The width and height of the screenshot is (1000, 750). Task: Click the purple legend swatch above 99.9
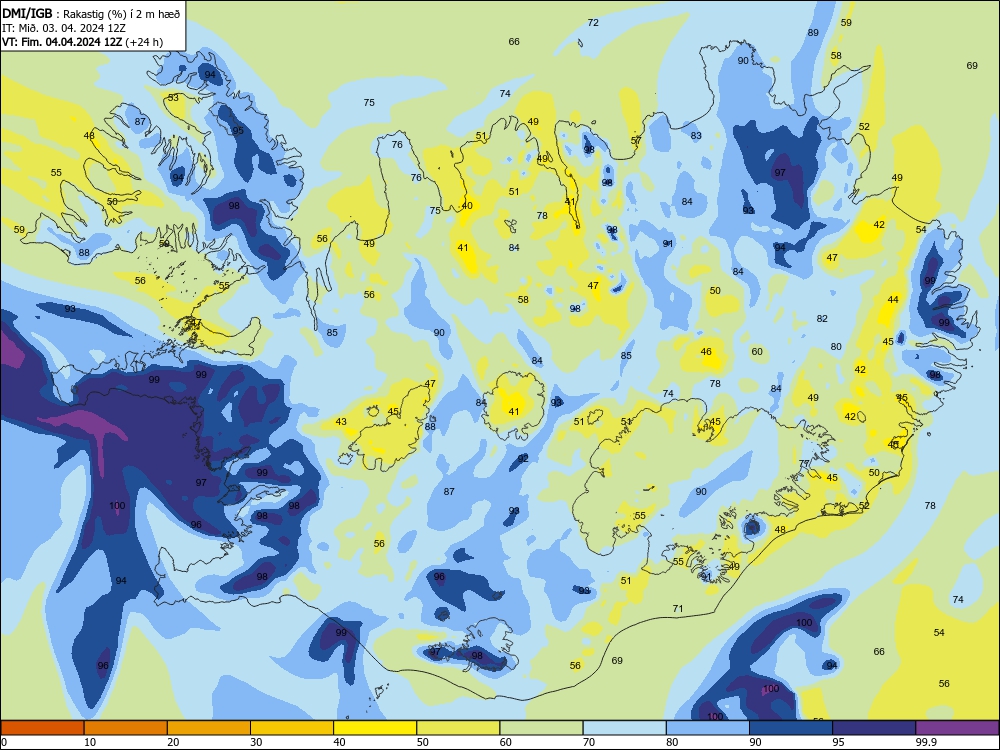pyautogui.click(x=957, y=728)
